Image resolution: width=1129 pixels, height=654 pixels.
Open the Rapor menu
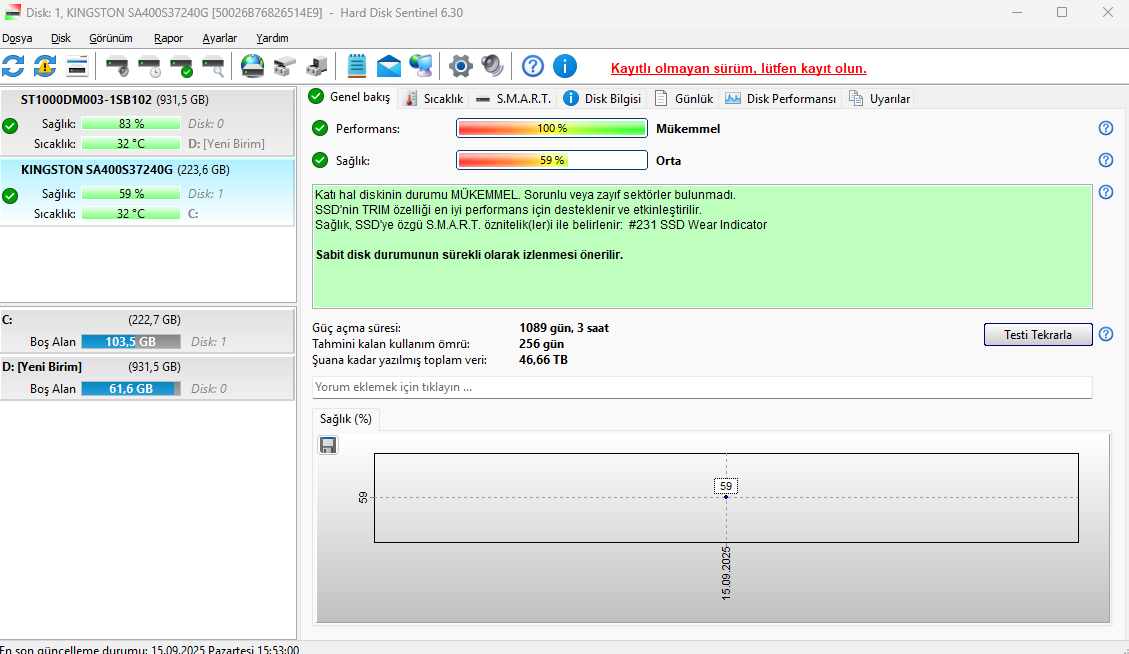point(168,38)
